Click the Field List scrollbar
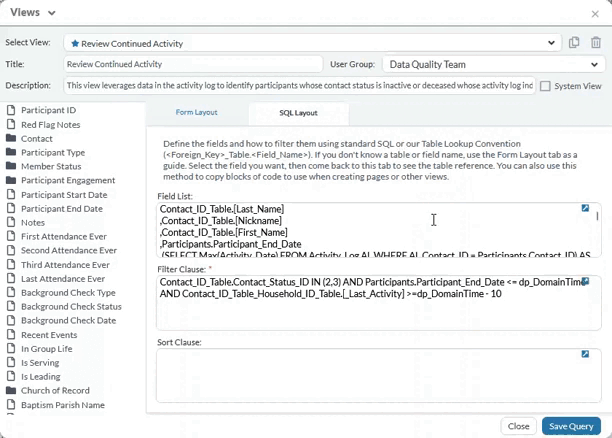 pyautogui.click(x=597, y=216)
